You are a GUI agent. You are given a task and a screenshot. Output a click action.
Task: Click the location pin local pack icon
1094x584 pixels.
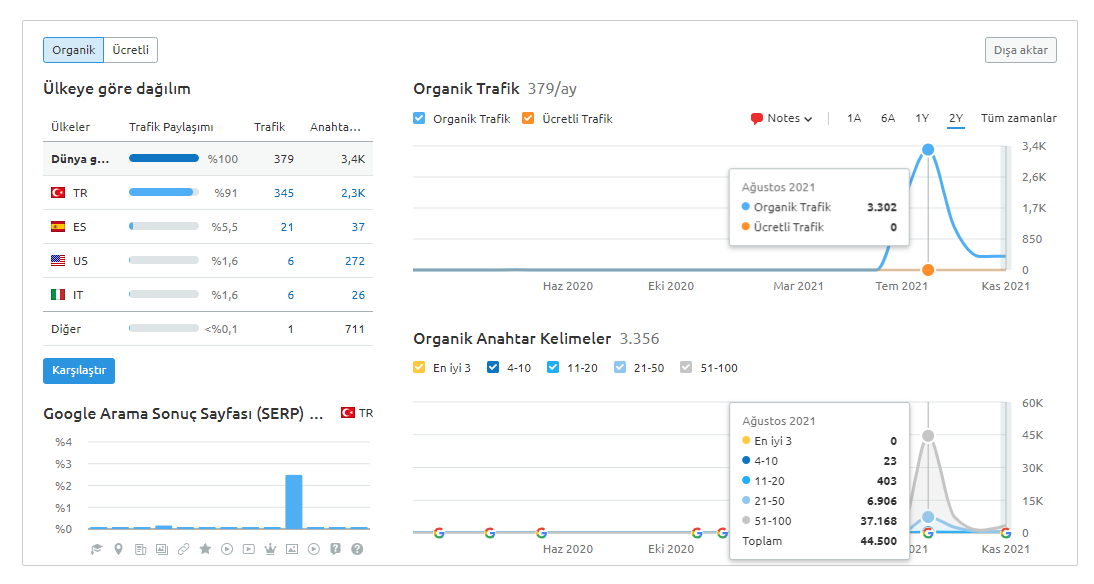pos(119,549)
